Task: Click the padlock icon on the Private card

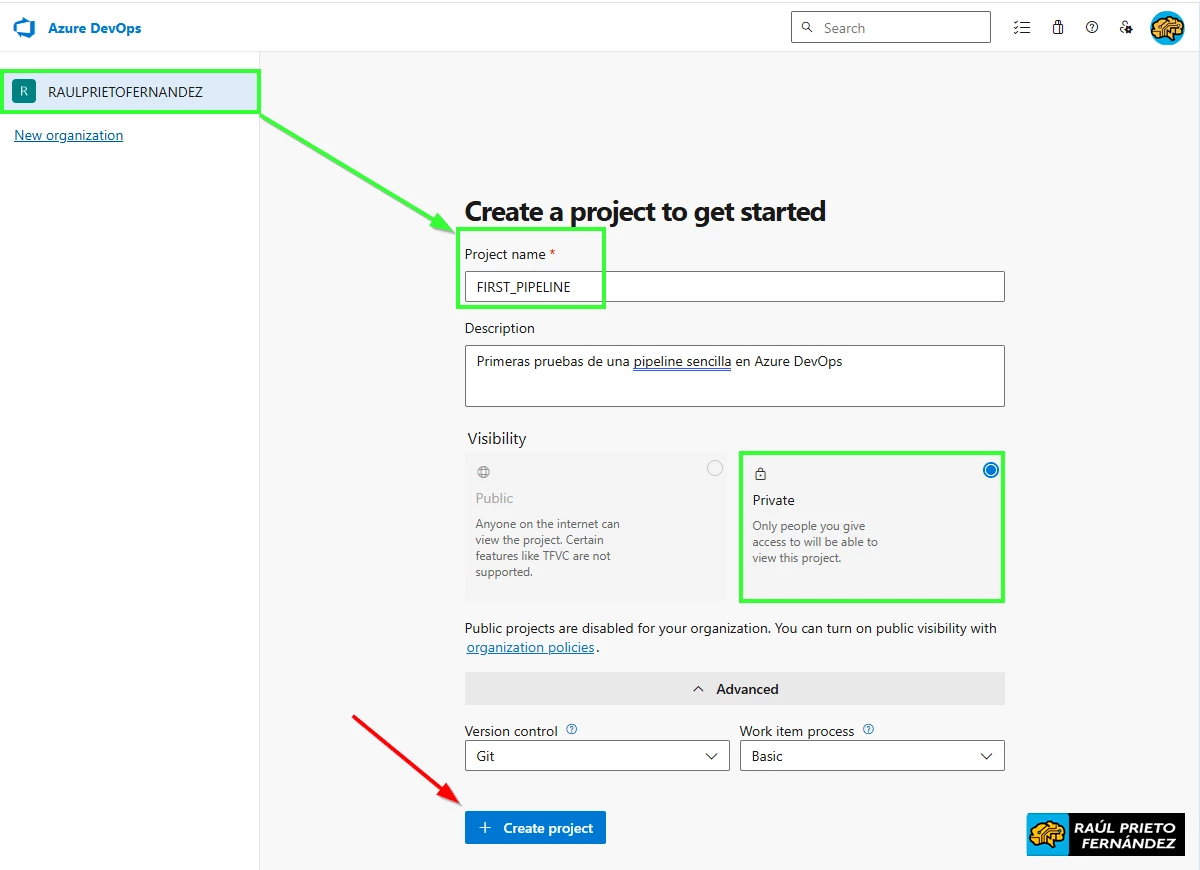Action: pos(761,473)
